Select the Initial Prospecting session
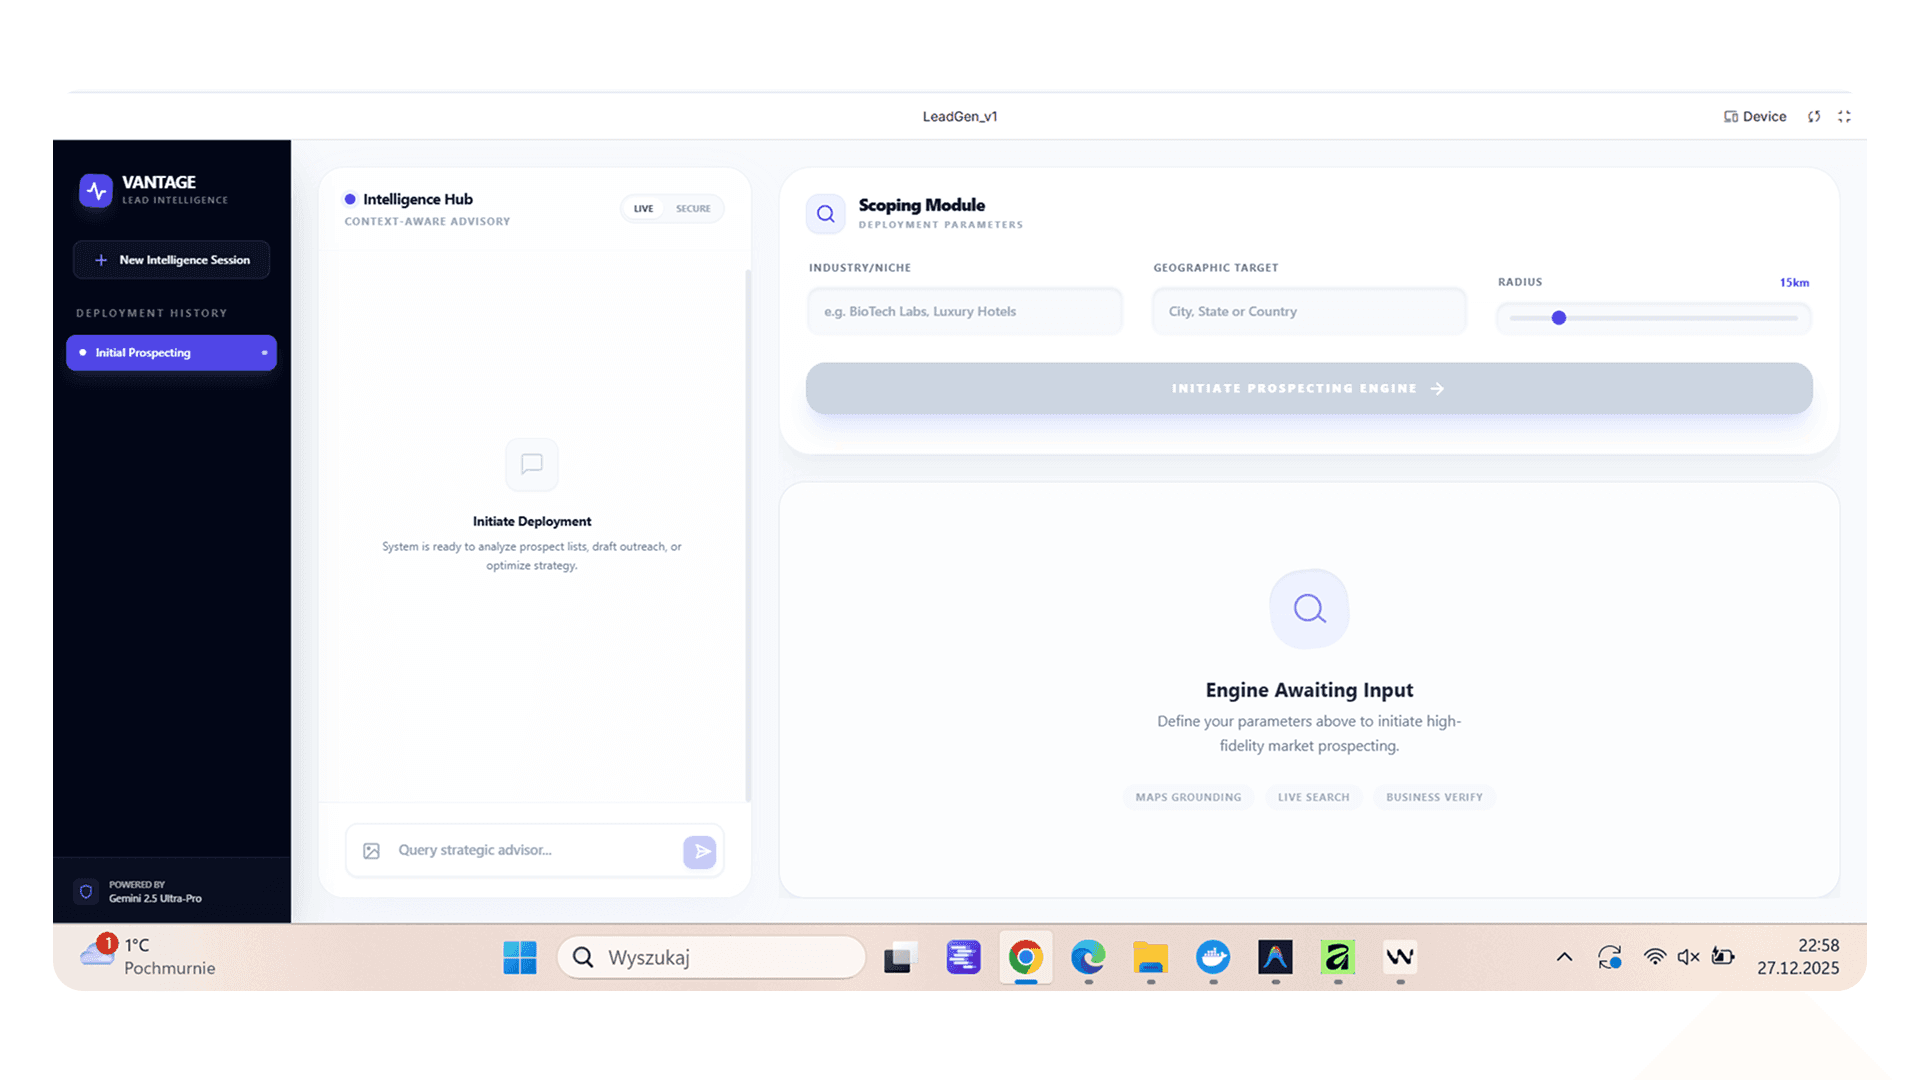Viewport: 1920px width, 1080px height. [171, 352]
